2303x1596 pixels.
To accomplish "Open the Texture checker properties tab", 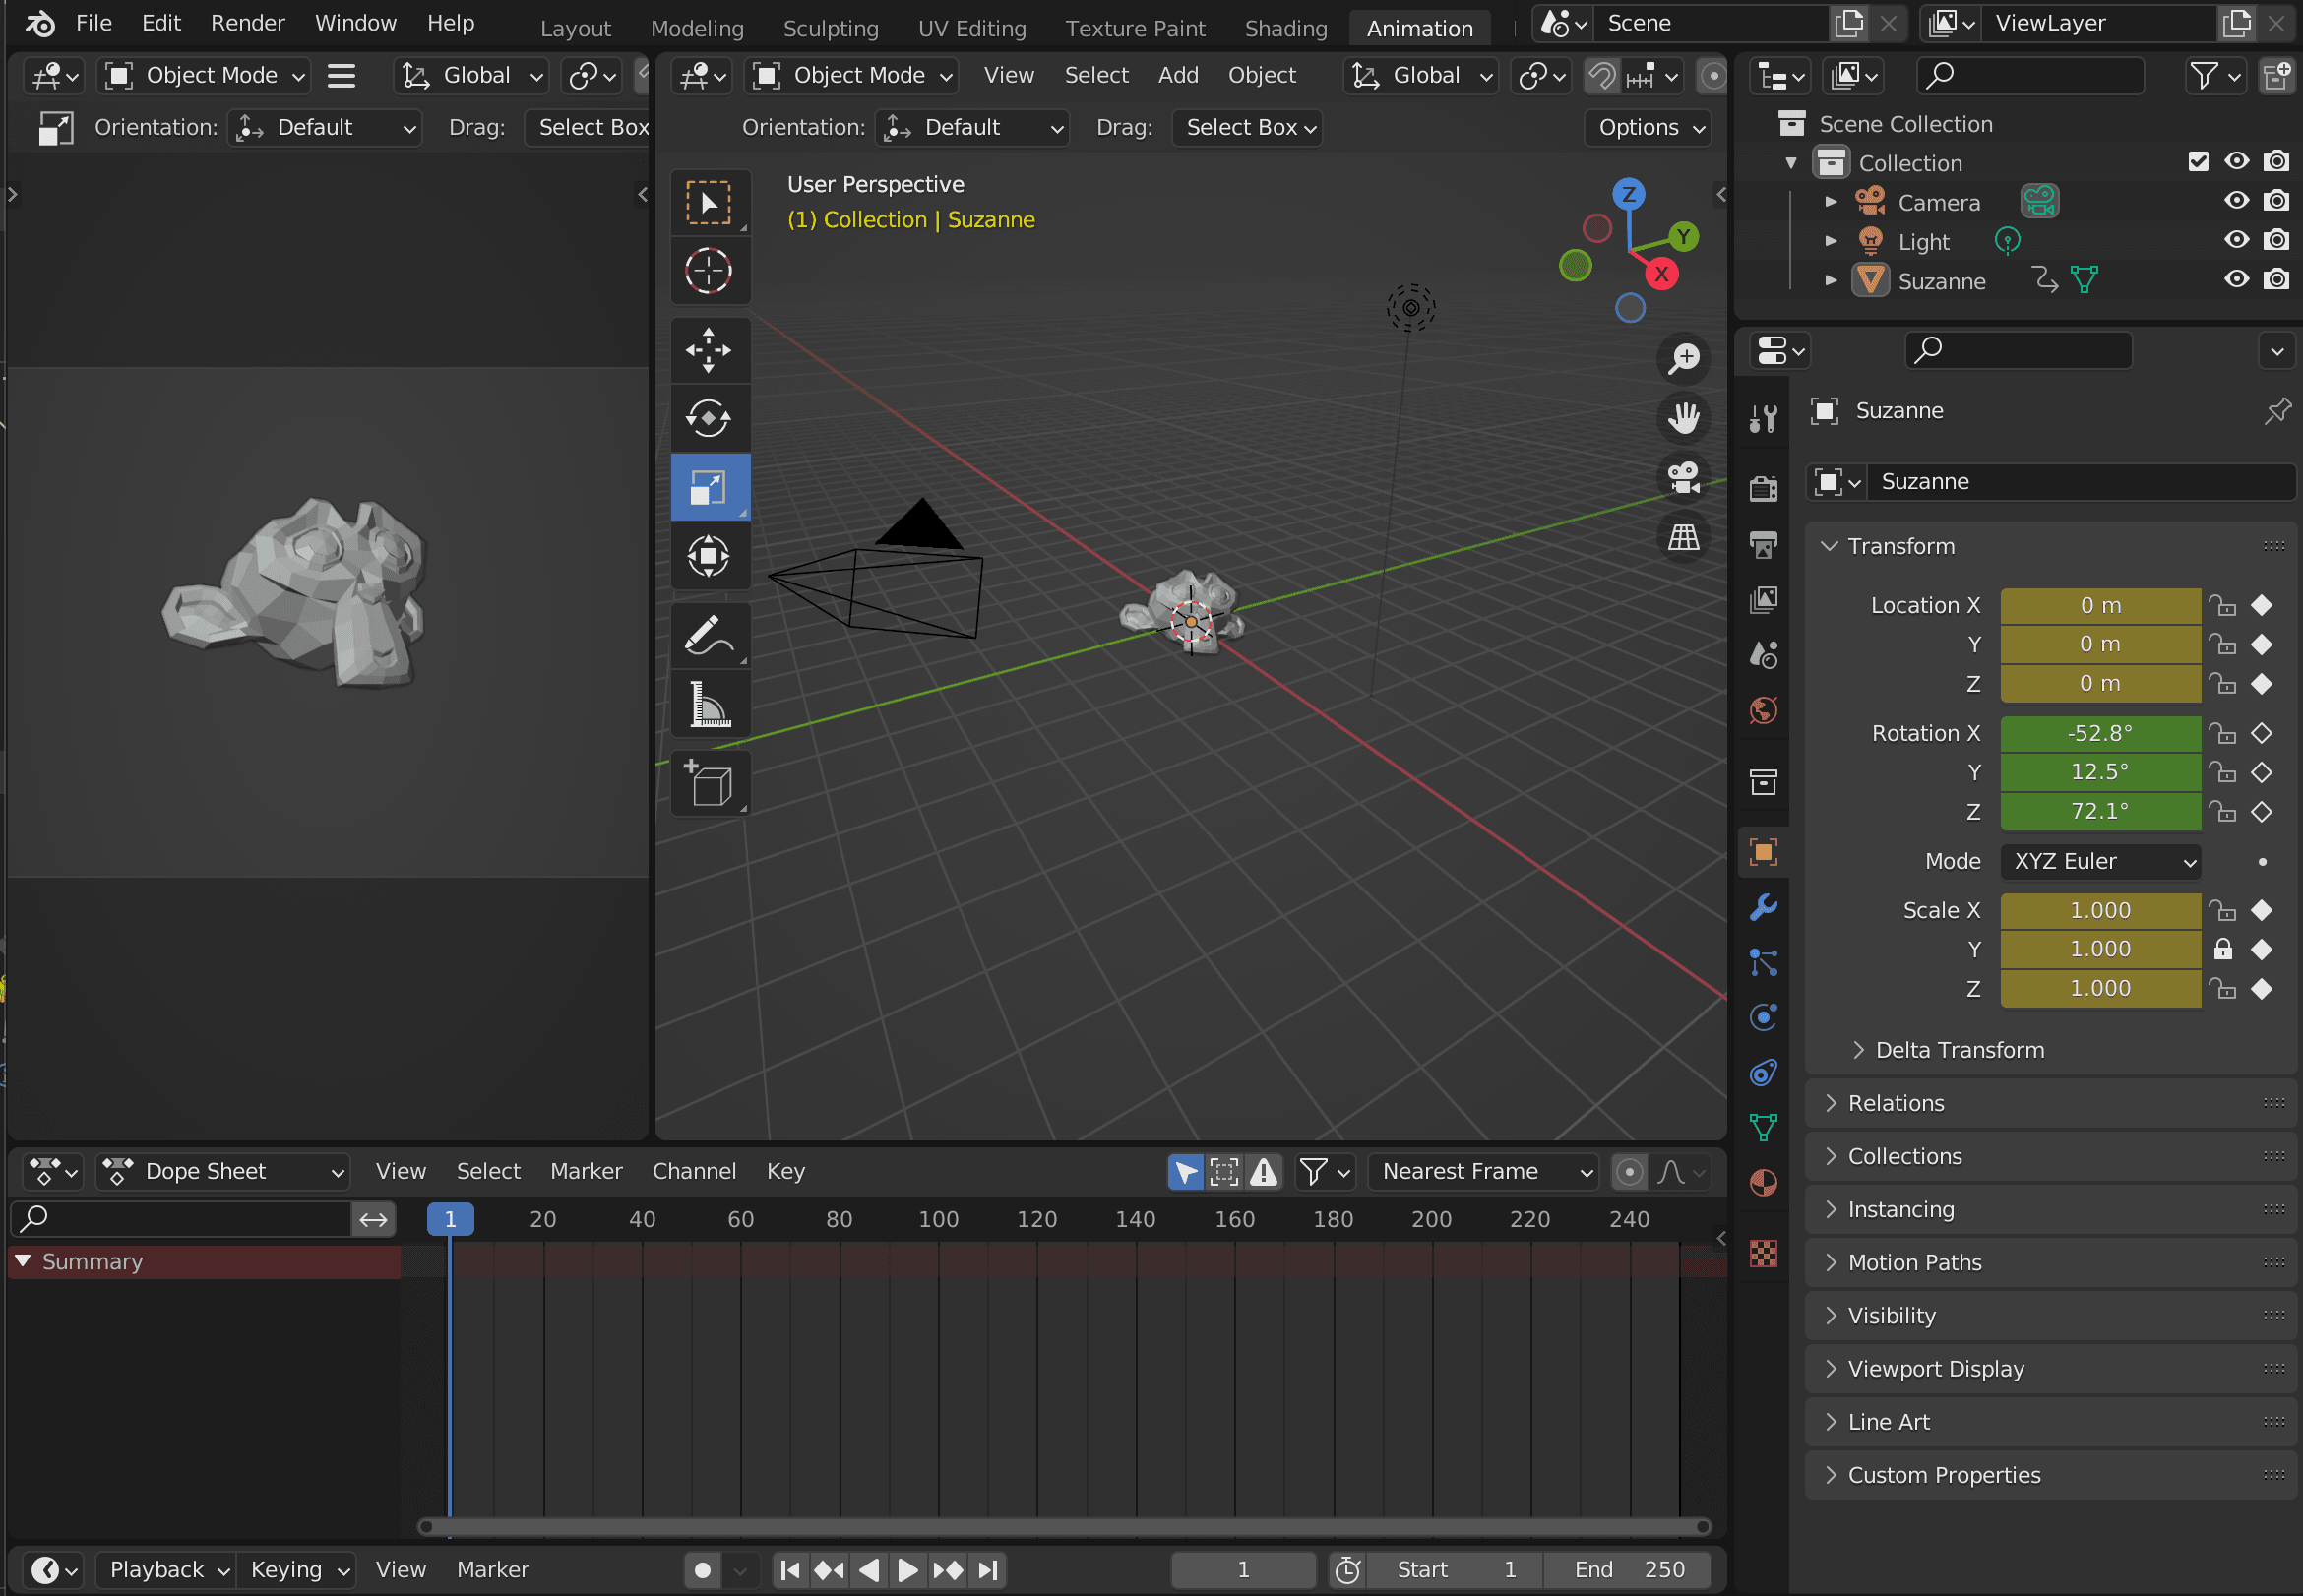I will [x=1763, y=1253].
